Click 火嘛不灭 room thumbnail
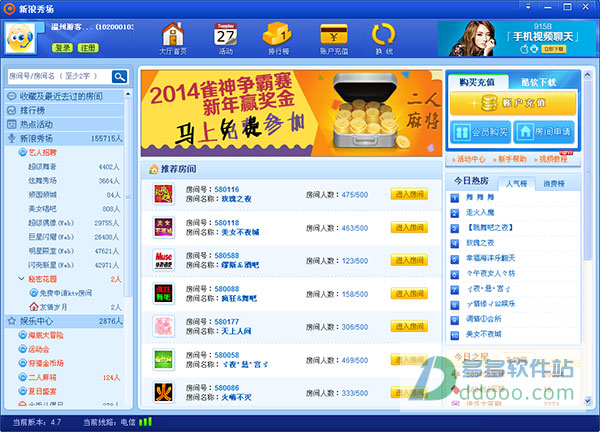The height and width of the screenshot is (432, 600). 164,393
